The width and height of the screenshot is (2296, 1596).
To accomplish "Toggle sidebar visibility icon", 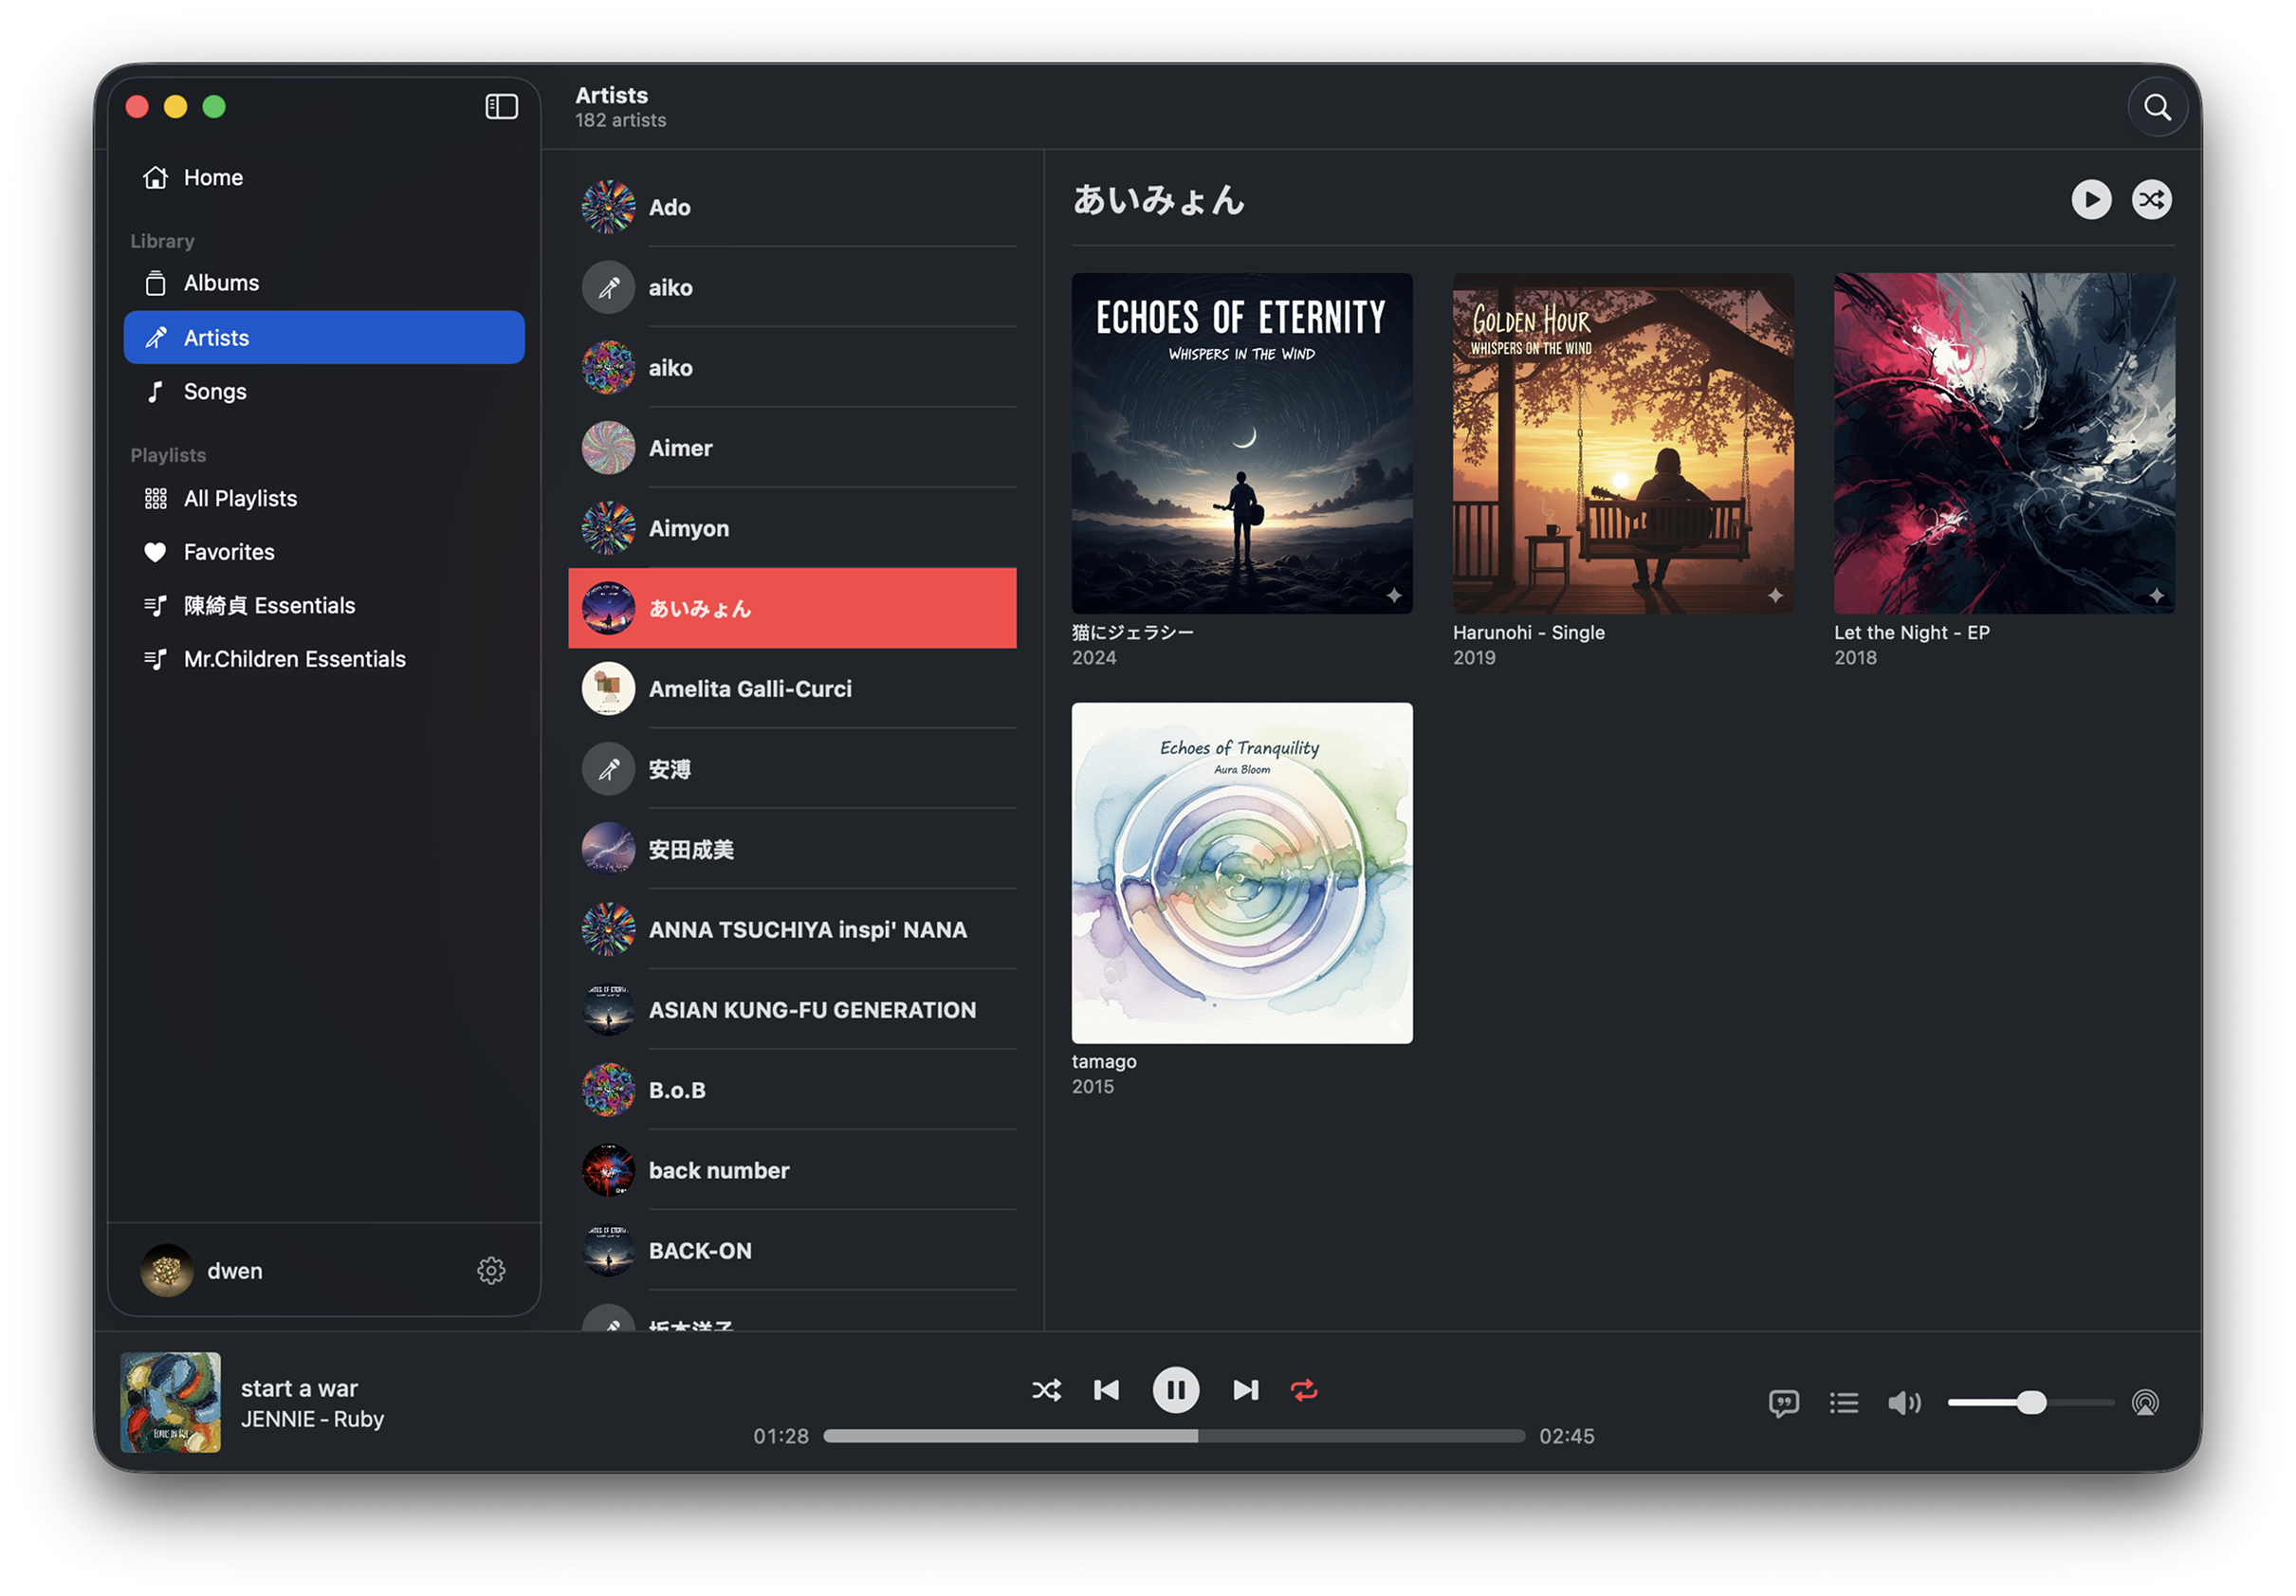I will coord(501,107).
